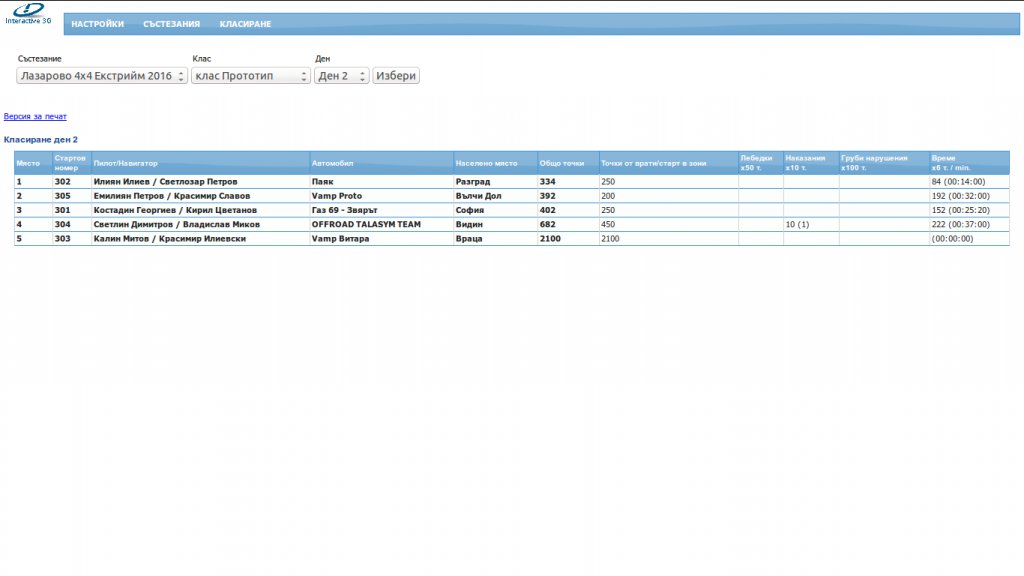
Task: Click start number 303
Action: click(63, 239)
